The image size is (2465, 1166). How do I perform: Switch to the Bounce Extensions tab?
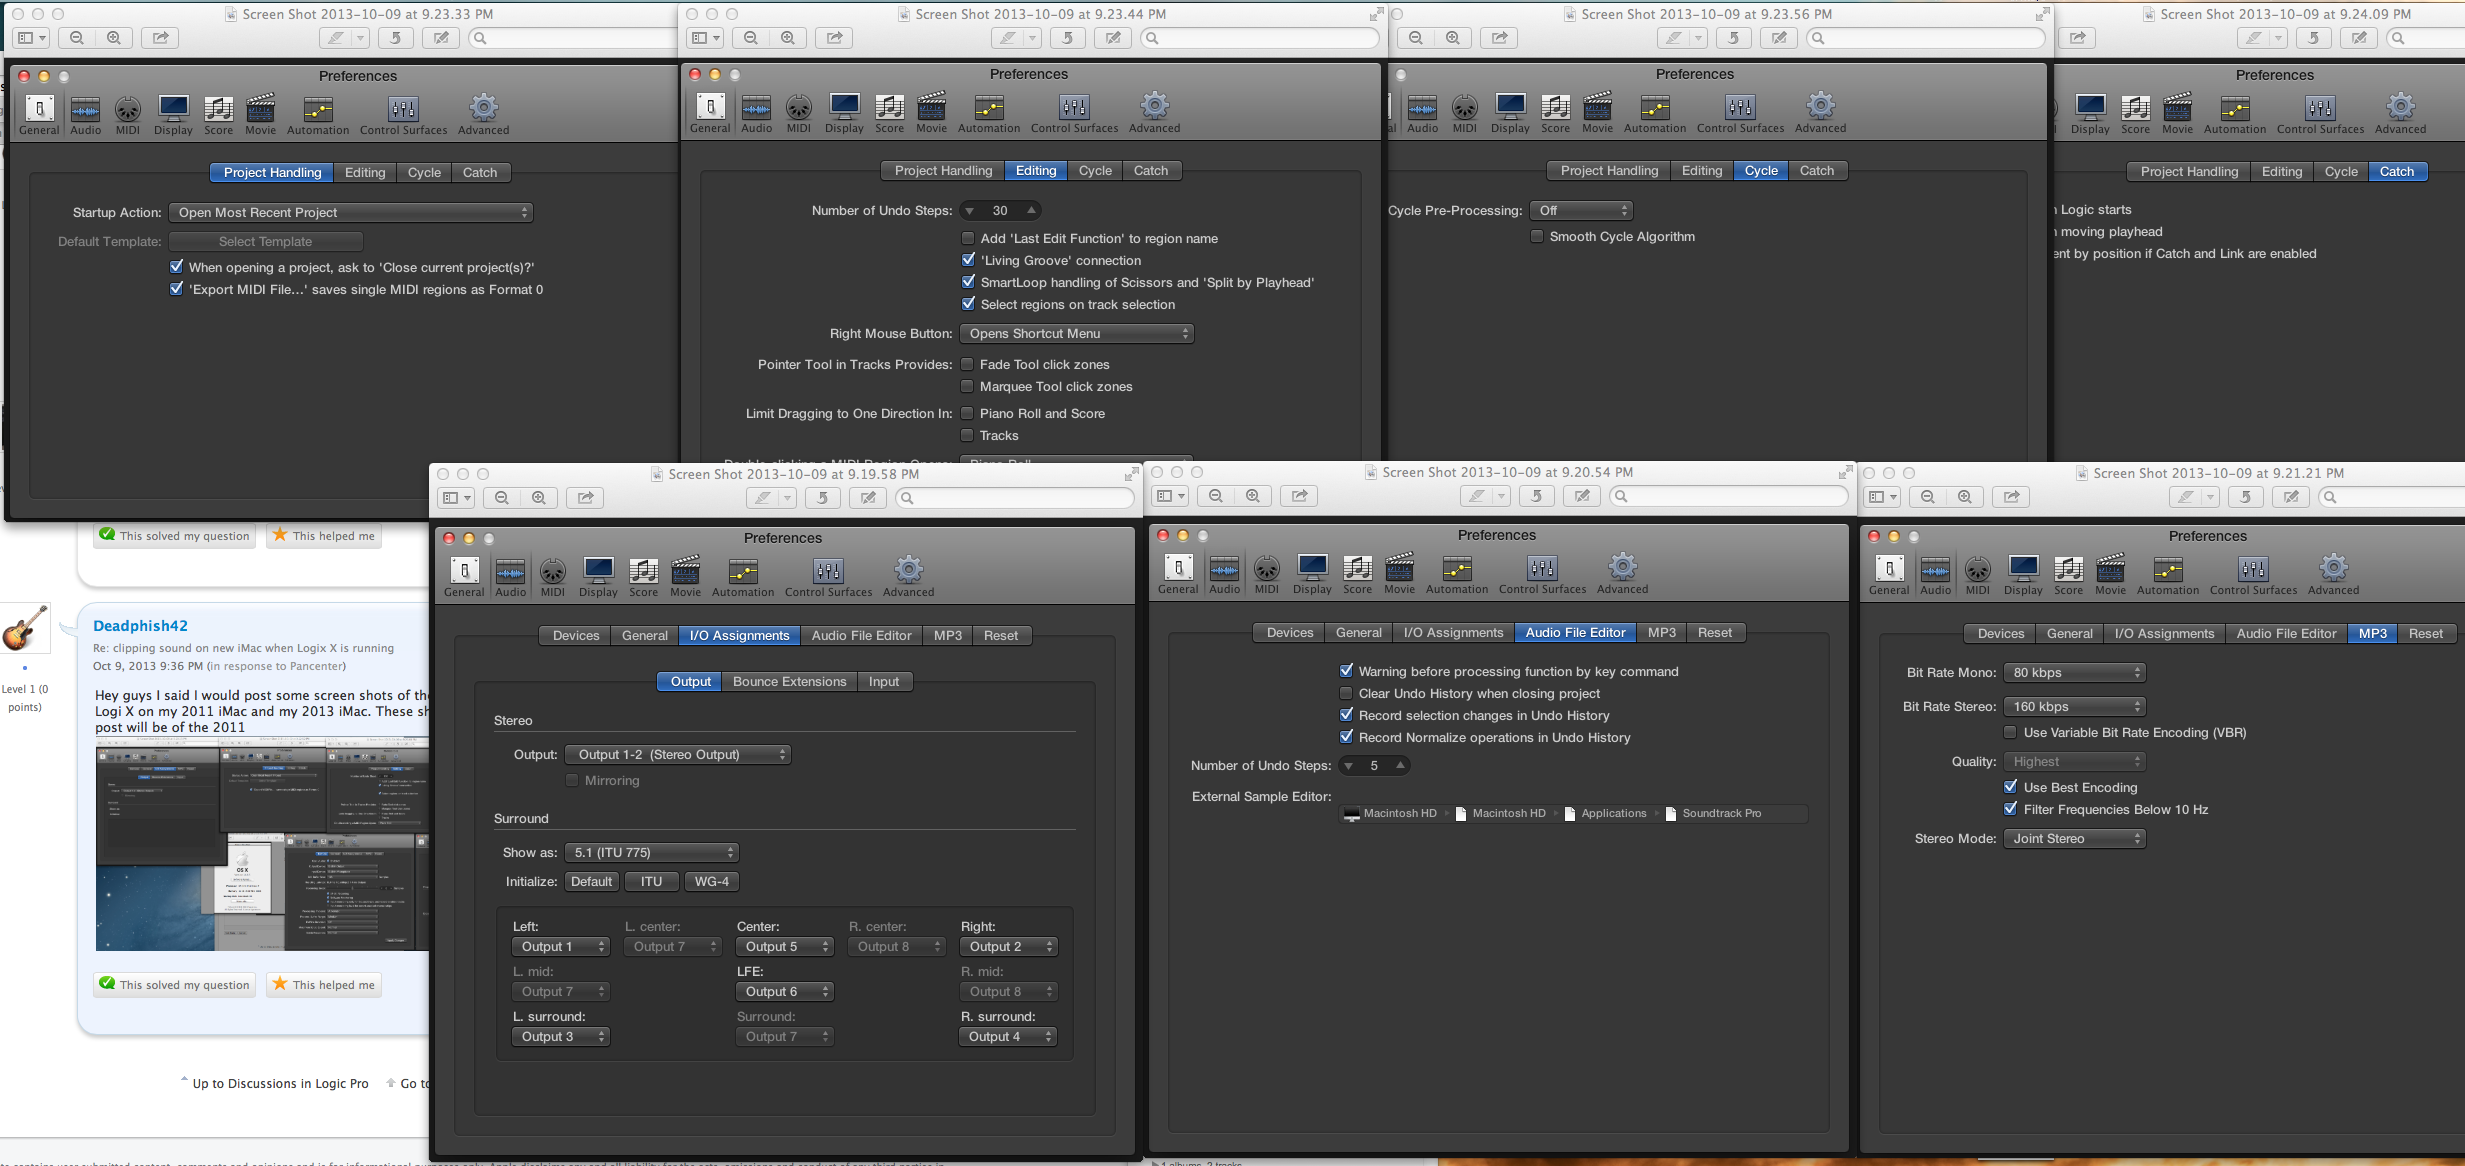789,681
